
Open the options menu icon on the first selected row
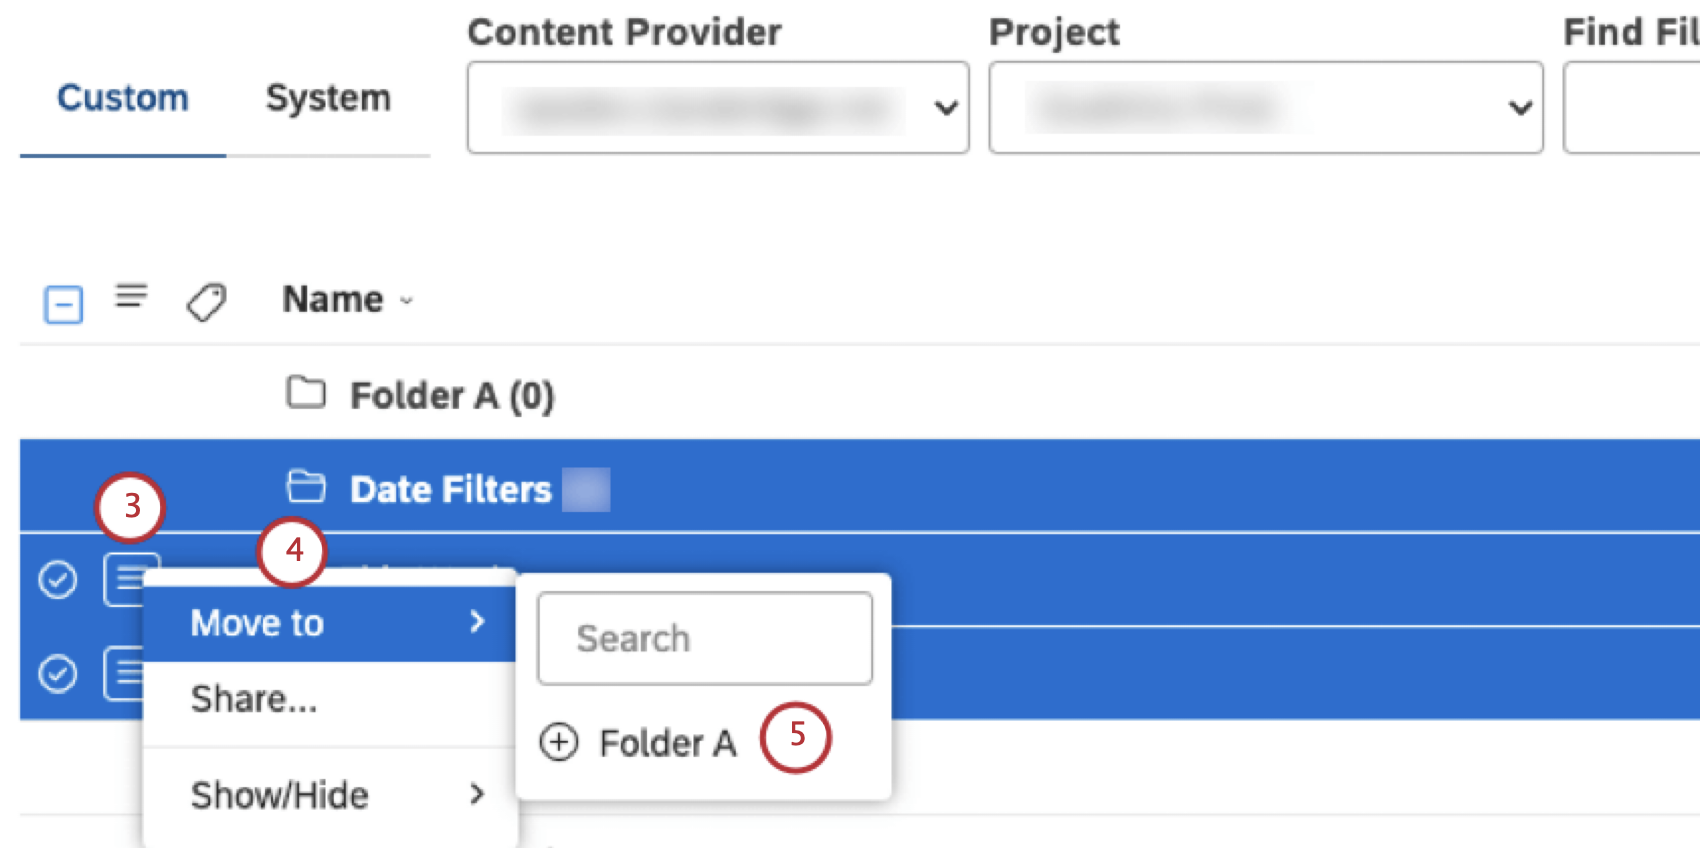click(129, 579)
